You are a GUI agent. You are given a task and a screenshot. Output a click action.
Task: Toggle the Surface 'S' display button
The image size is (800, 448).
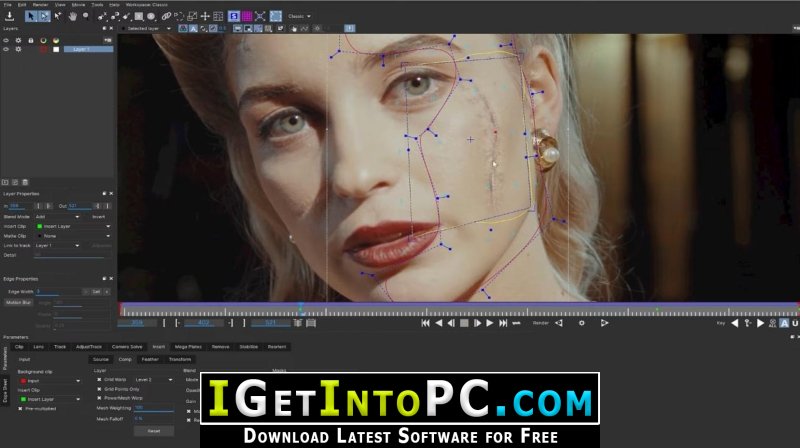click(234, 16)
